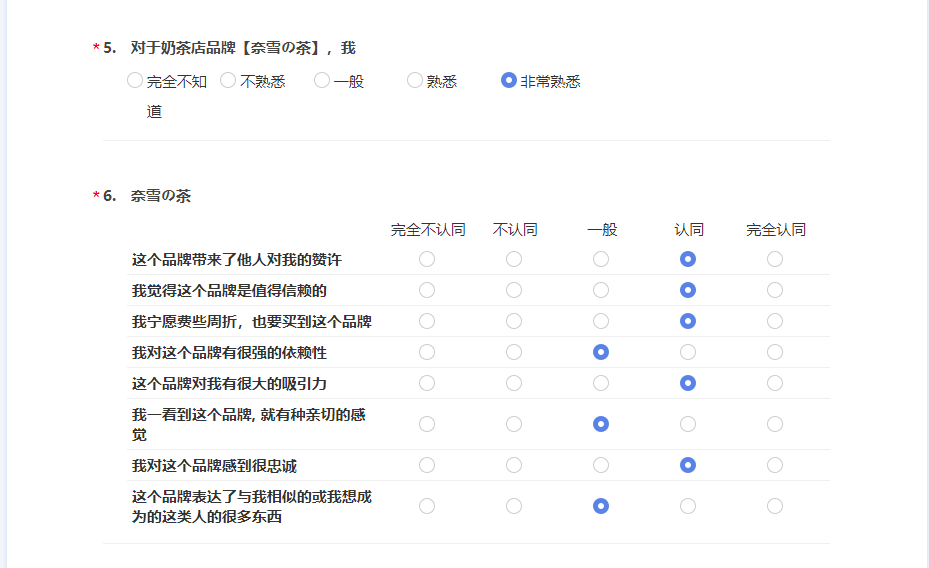929x568 pixels.
Task: Tick 不认同 for 这个品牌对我有很大的吸引力
Action: [x=514, y=383]
